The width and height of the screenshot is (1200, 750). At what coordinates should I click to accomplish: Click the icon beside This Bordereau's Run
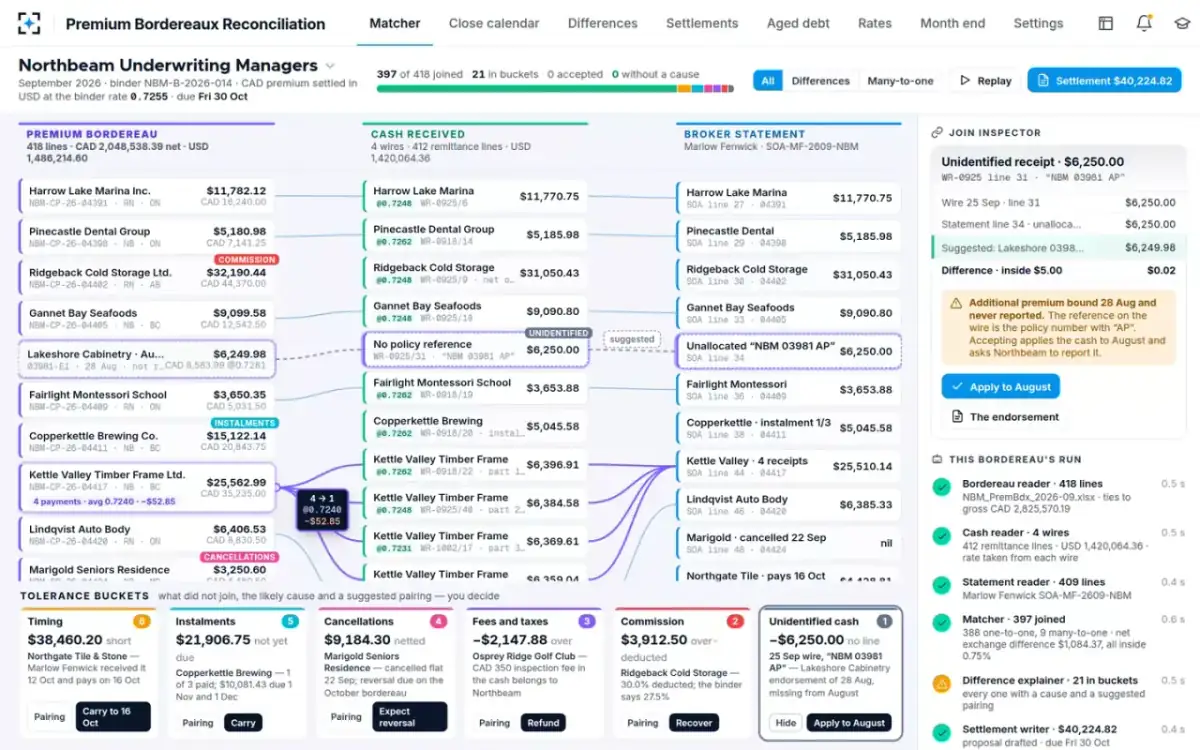(x=937, y=459)
